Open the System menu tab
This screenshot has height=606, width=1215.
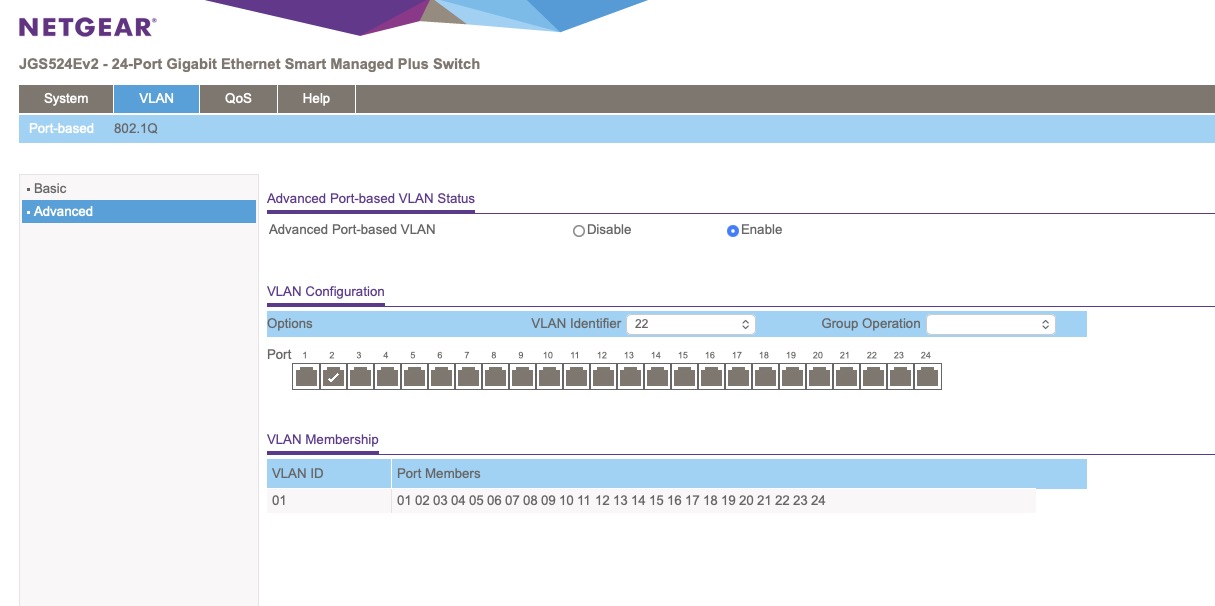tap(66, 99)
